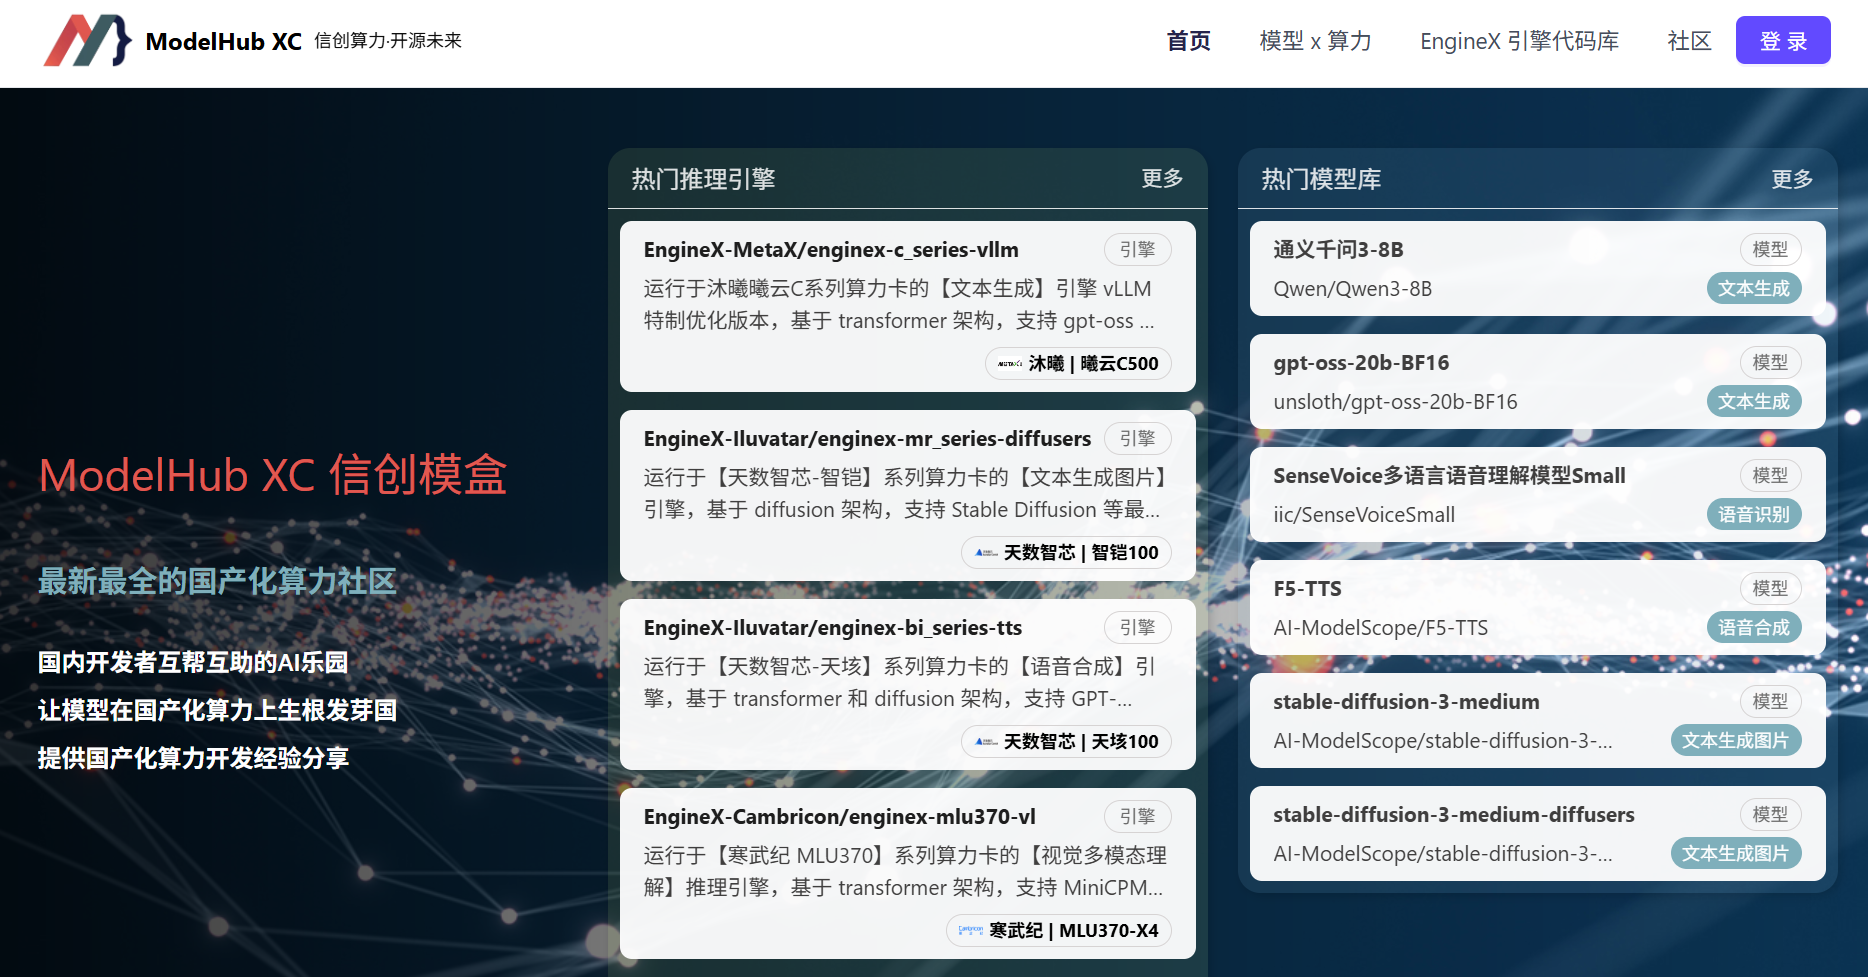The image size is (1868, 977).
Task: Click 文本生成图片 tag on stable-diffusion-3-medium card
Action: (1735, 741)
